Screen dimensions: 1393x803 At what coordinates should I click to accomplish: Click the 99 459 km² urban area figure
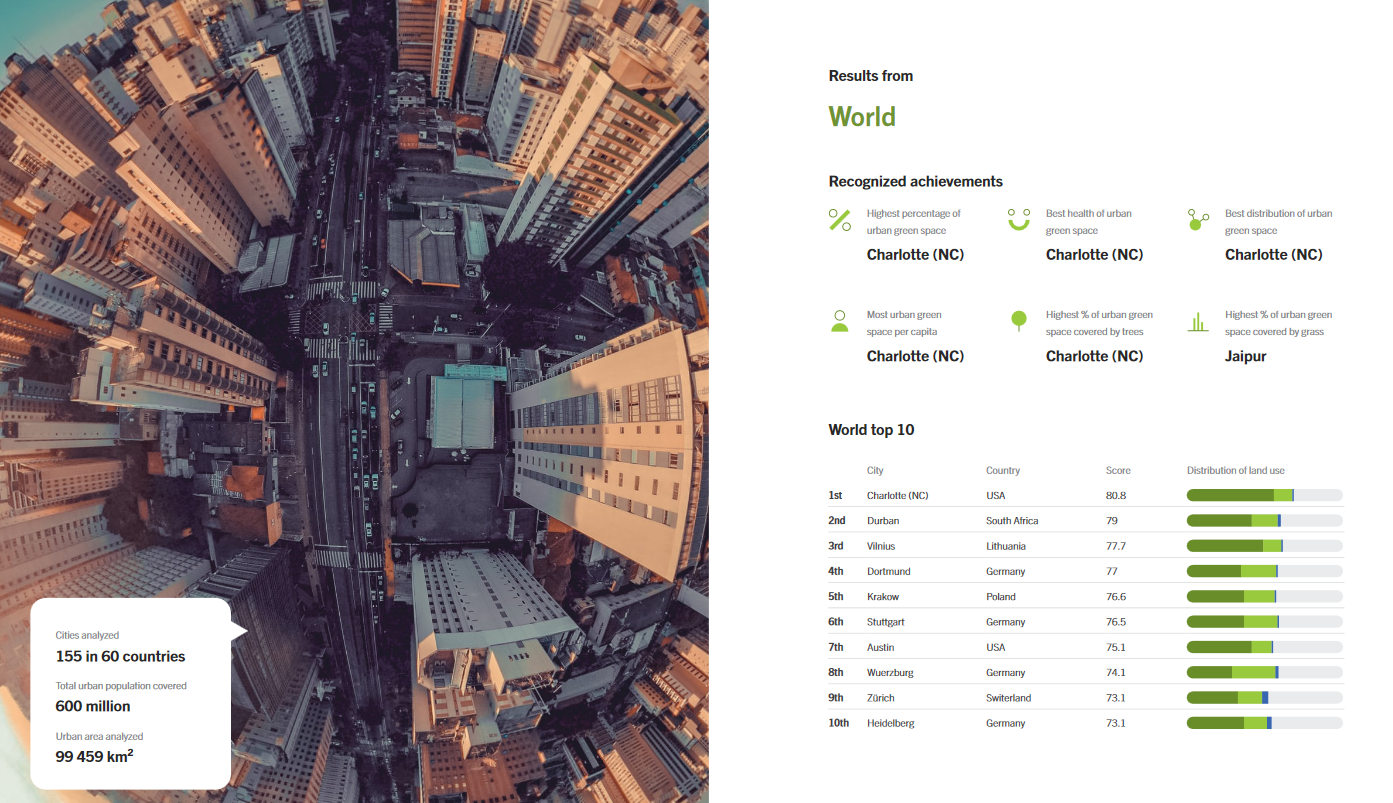coord(94,757)
